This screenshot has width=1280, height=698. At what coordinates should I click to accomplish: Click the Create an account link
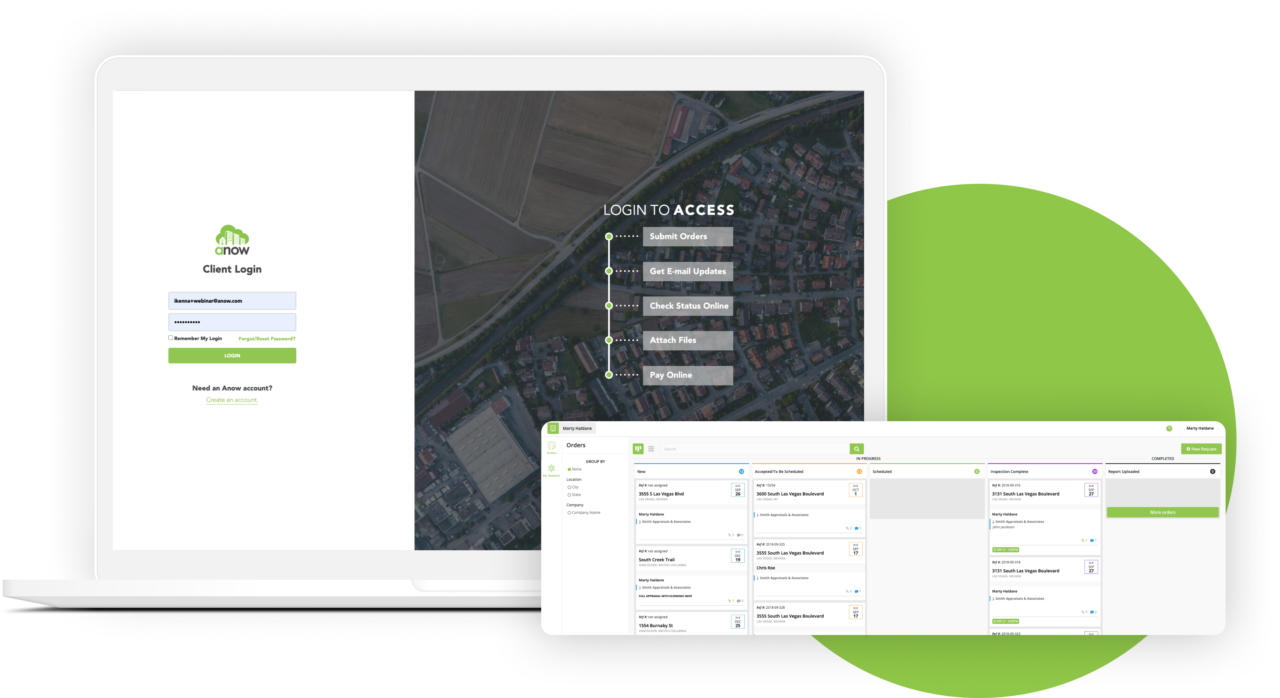pyautogui.click(x=232, y=400)
